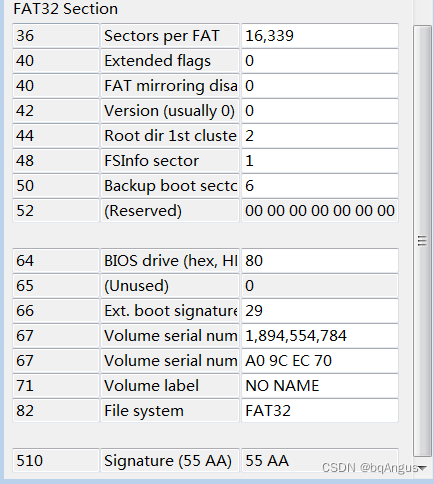
Task: Click the offset cell 44
Action: 56,136
